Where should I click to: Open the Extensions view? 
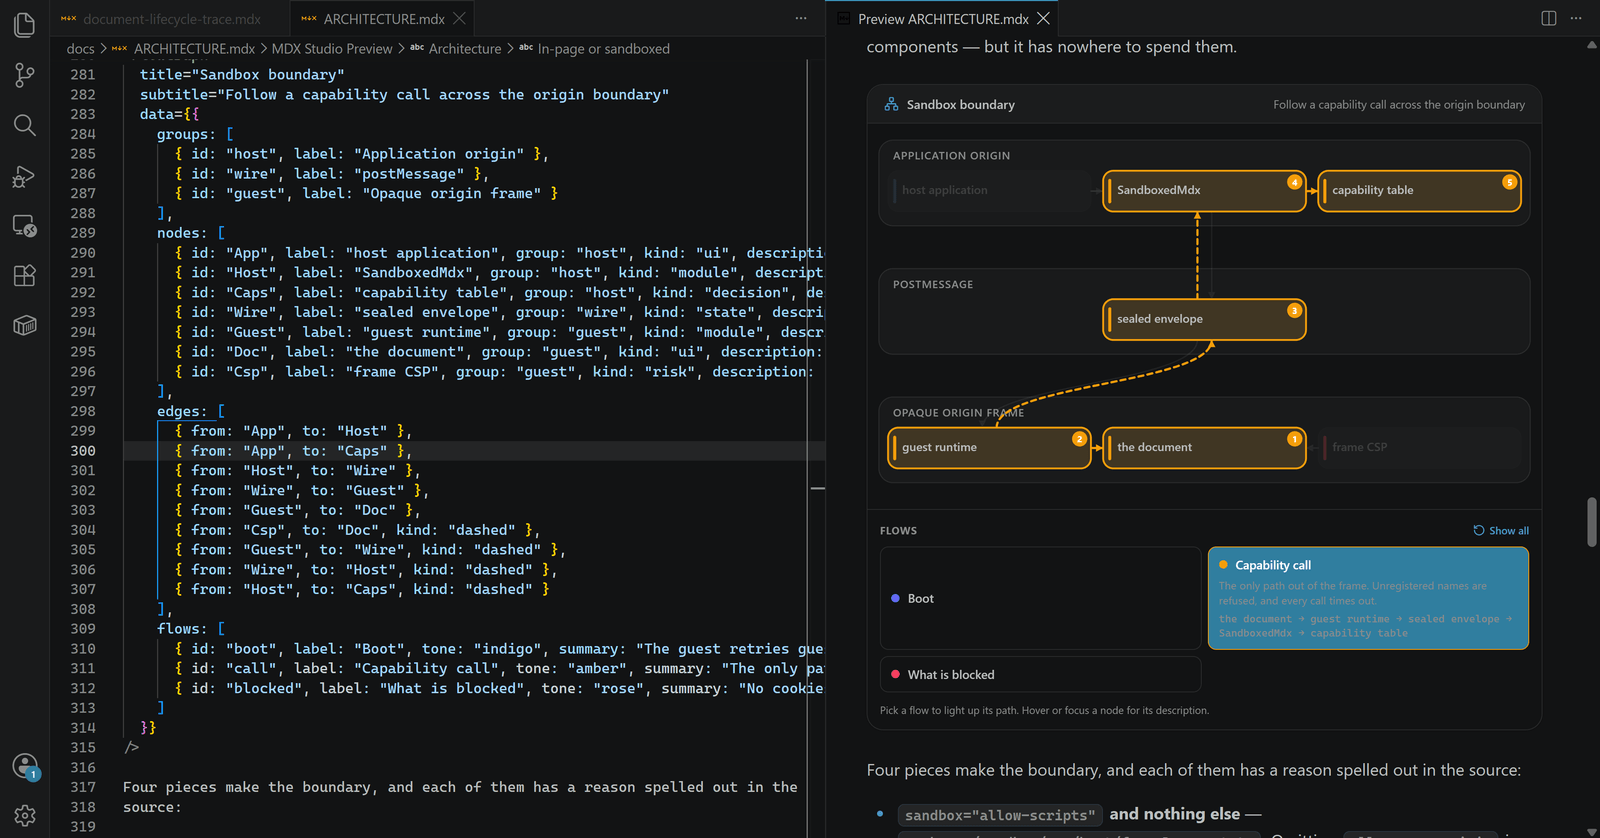coord(24,275)
